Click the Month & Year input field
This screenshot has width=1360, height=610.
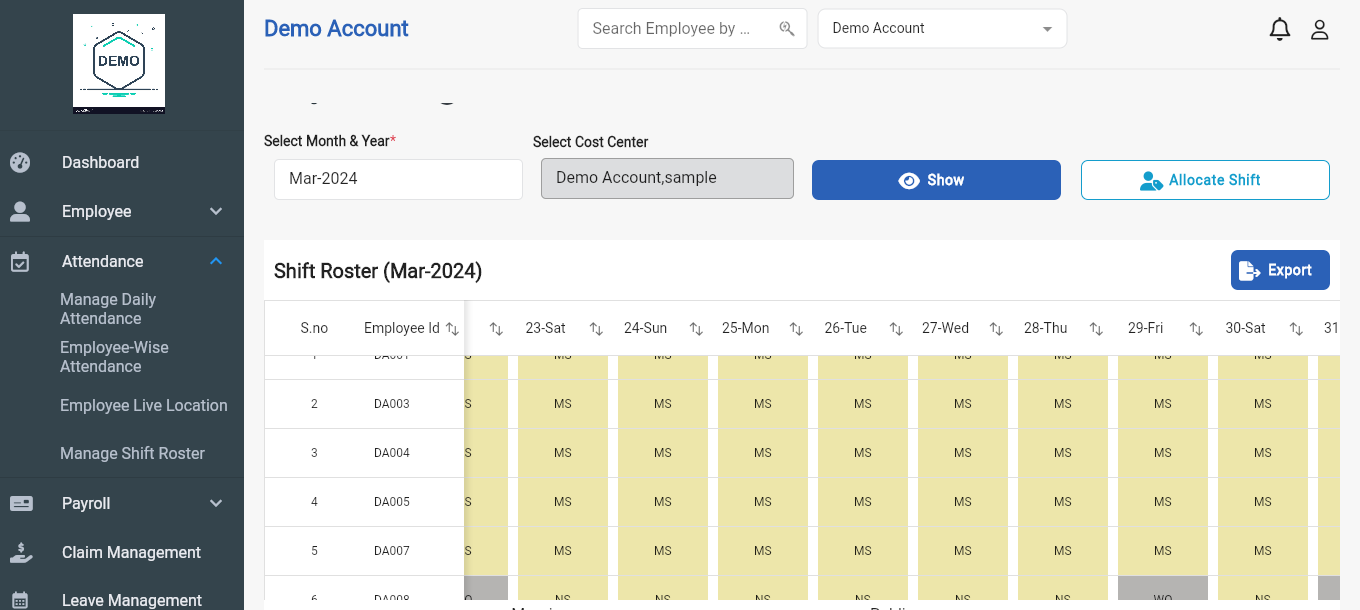click(x=398, y=179)
